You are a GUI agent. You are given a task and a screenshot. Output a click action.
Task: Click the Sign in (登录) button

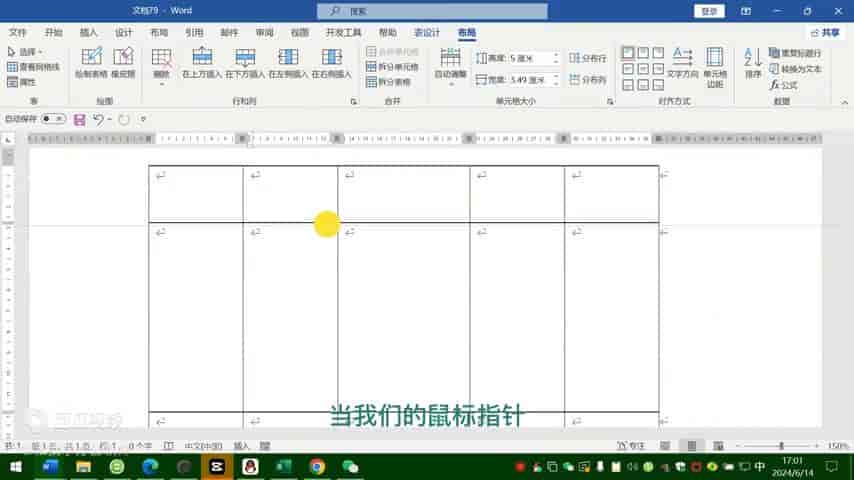[x=709, y=11]
